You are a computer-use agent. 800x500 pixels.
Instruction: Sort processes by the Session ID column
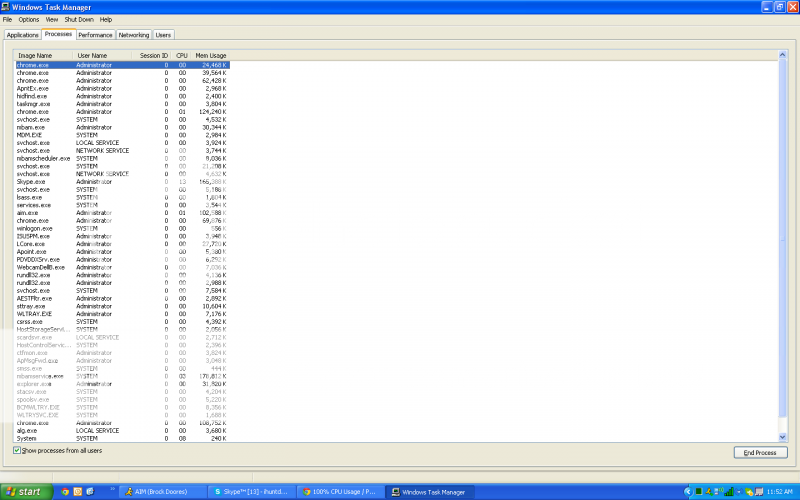point(151,55)
